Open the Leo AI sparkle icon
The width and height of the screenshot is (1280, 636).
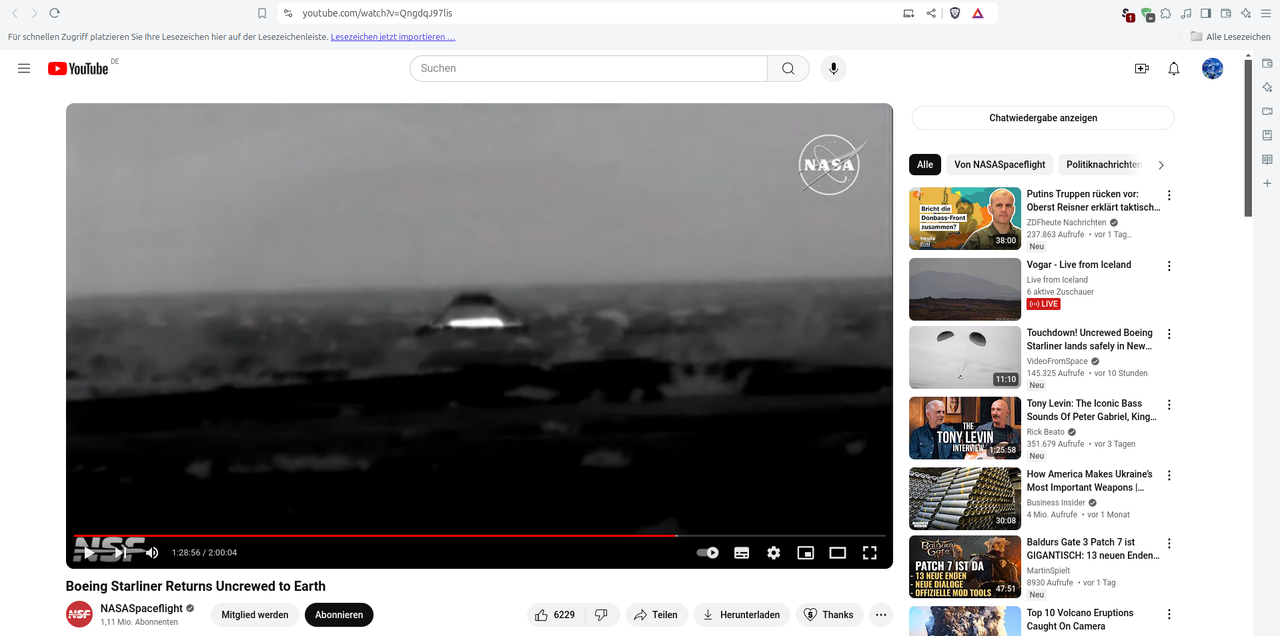tap(1246, 13)
